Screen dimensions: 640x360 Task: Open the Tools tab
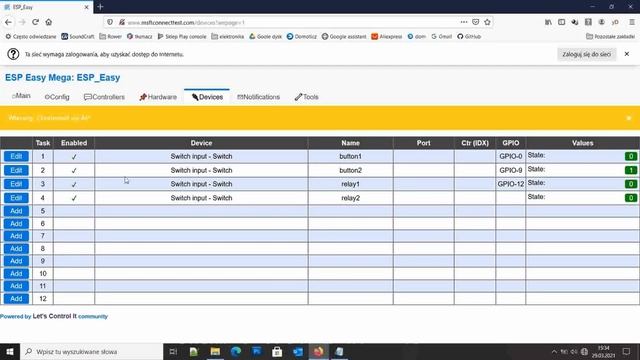click(x=307, y=97)
